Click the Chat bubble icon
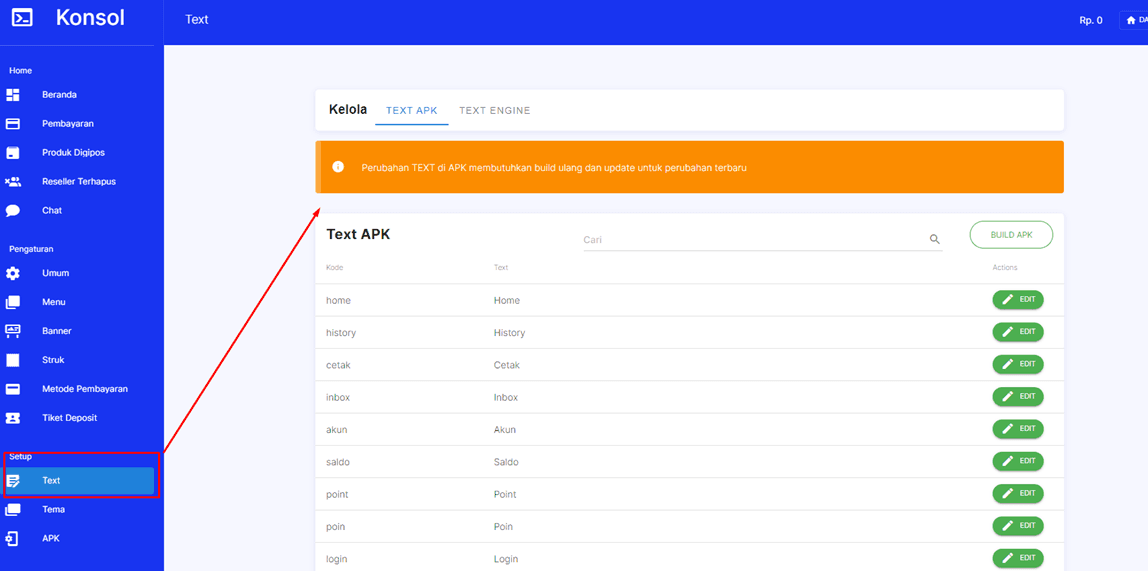 point(13,211)
